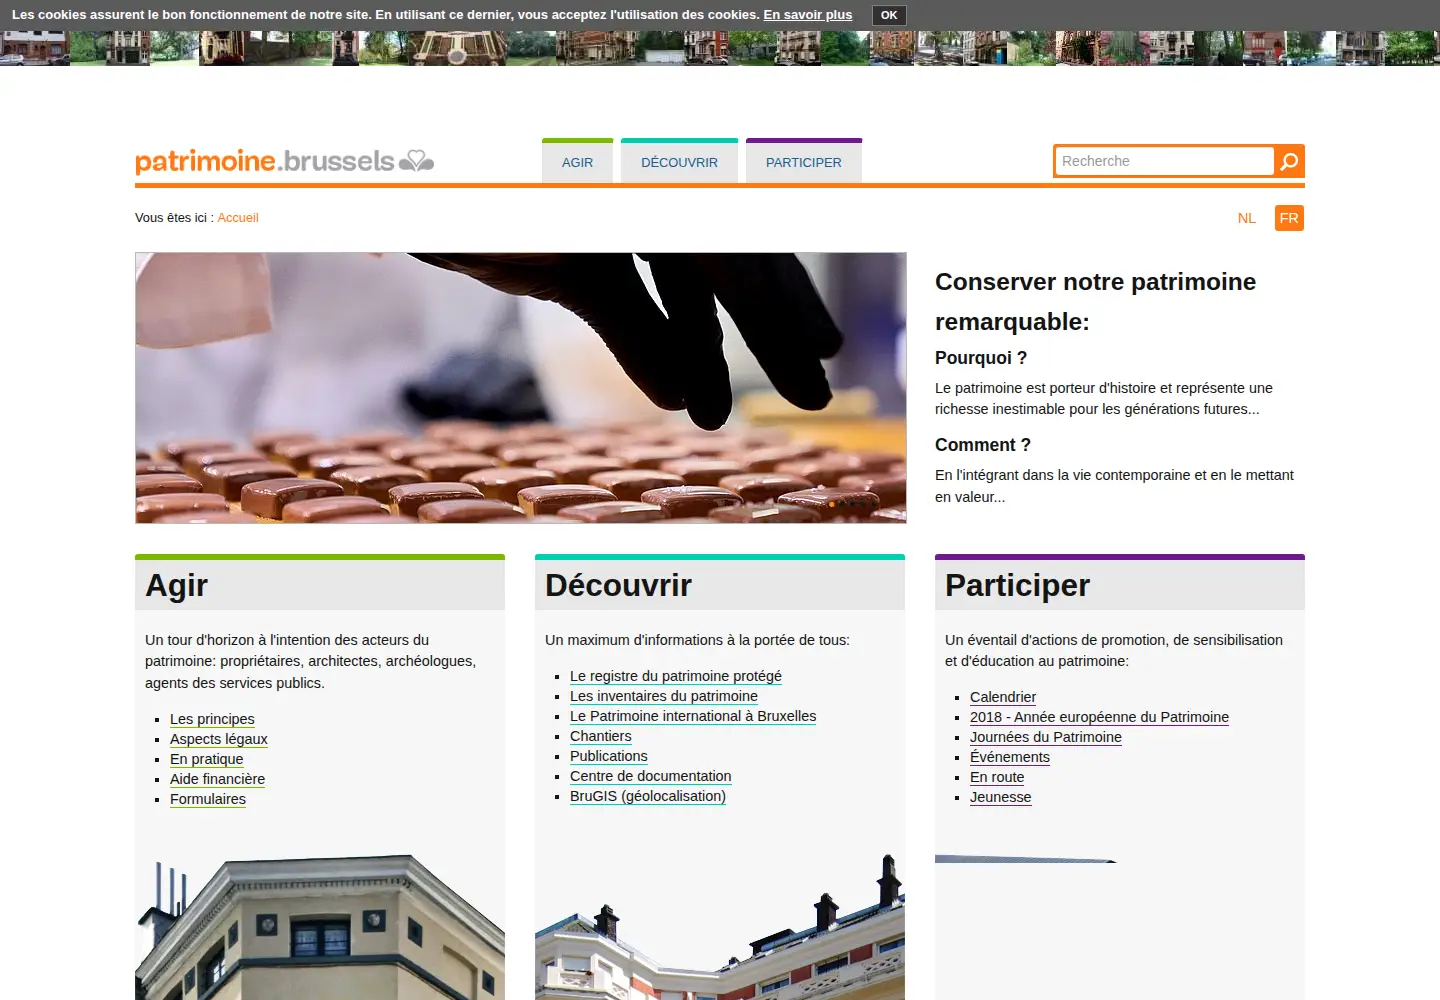Accept cookies with the OK button
The width and height of the screenshot is (1440, 1000).
click(889, 15)
